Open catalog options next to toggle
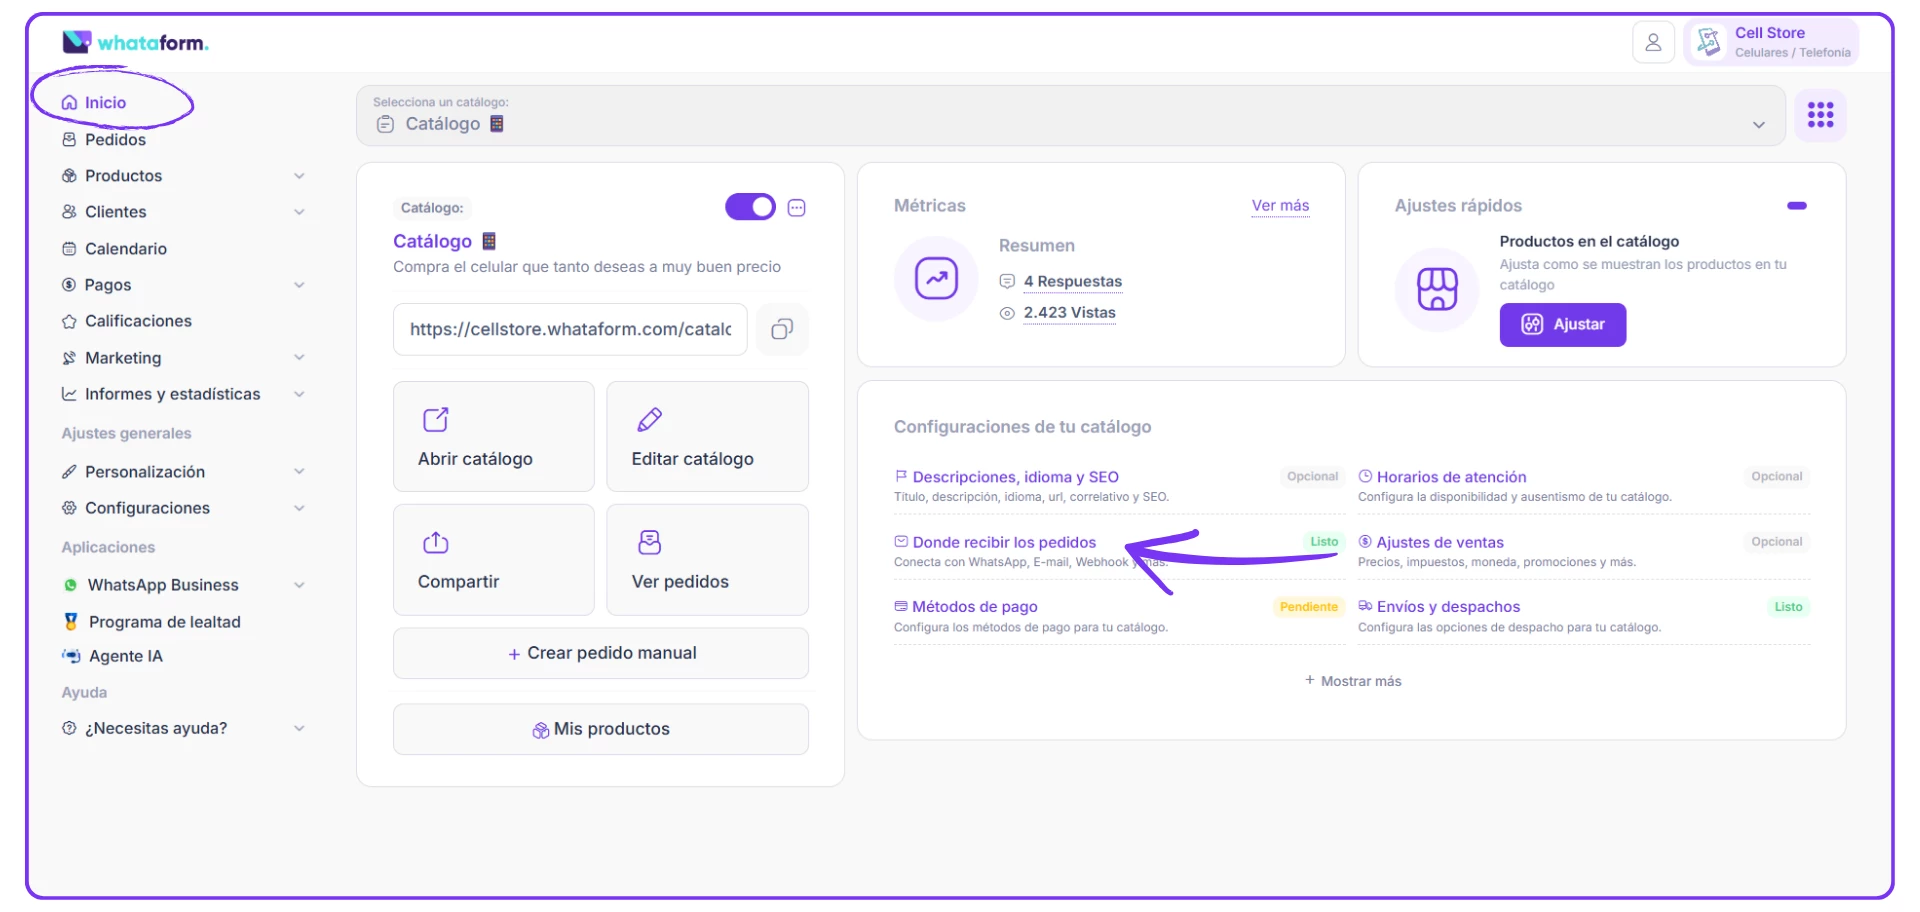 point(797,208)
